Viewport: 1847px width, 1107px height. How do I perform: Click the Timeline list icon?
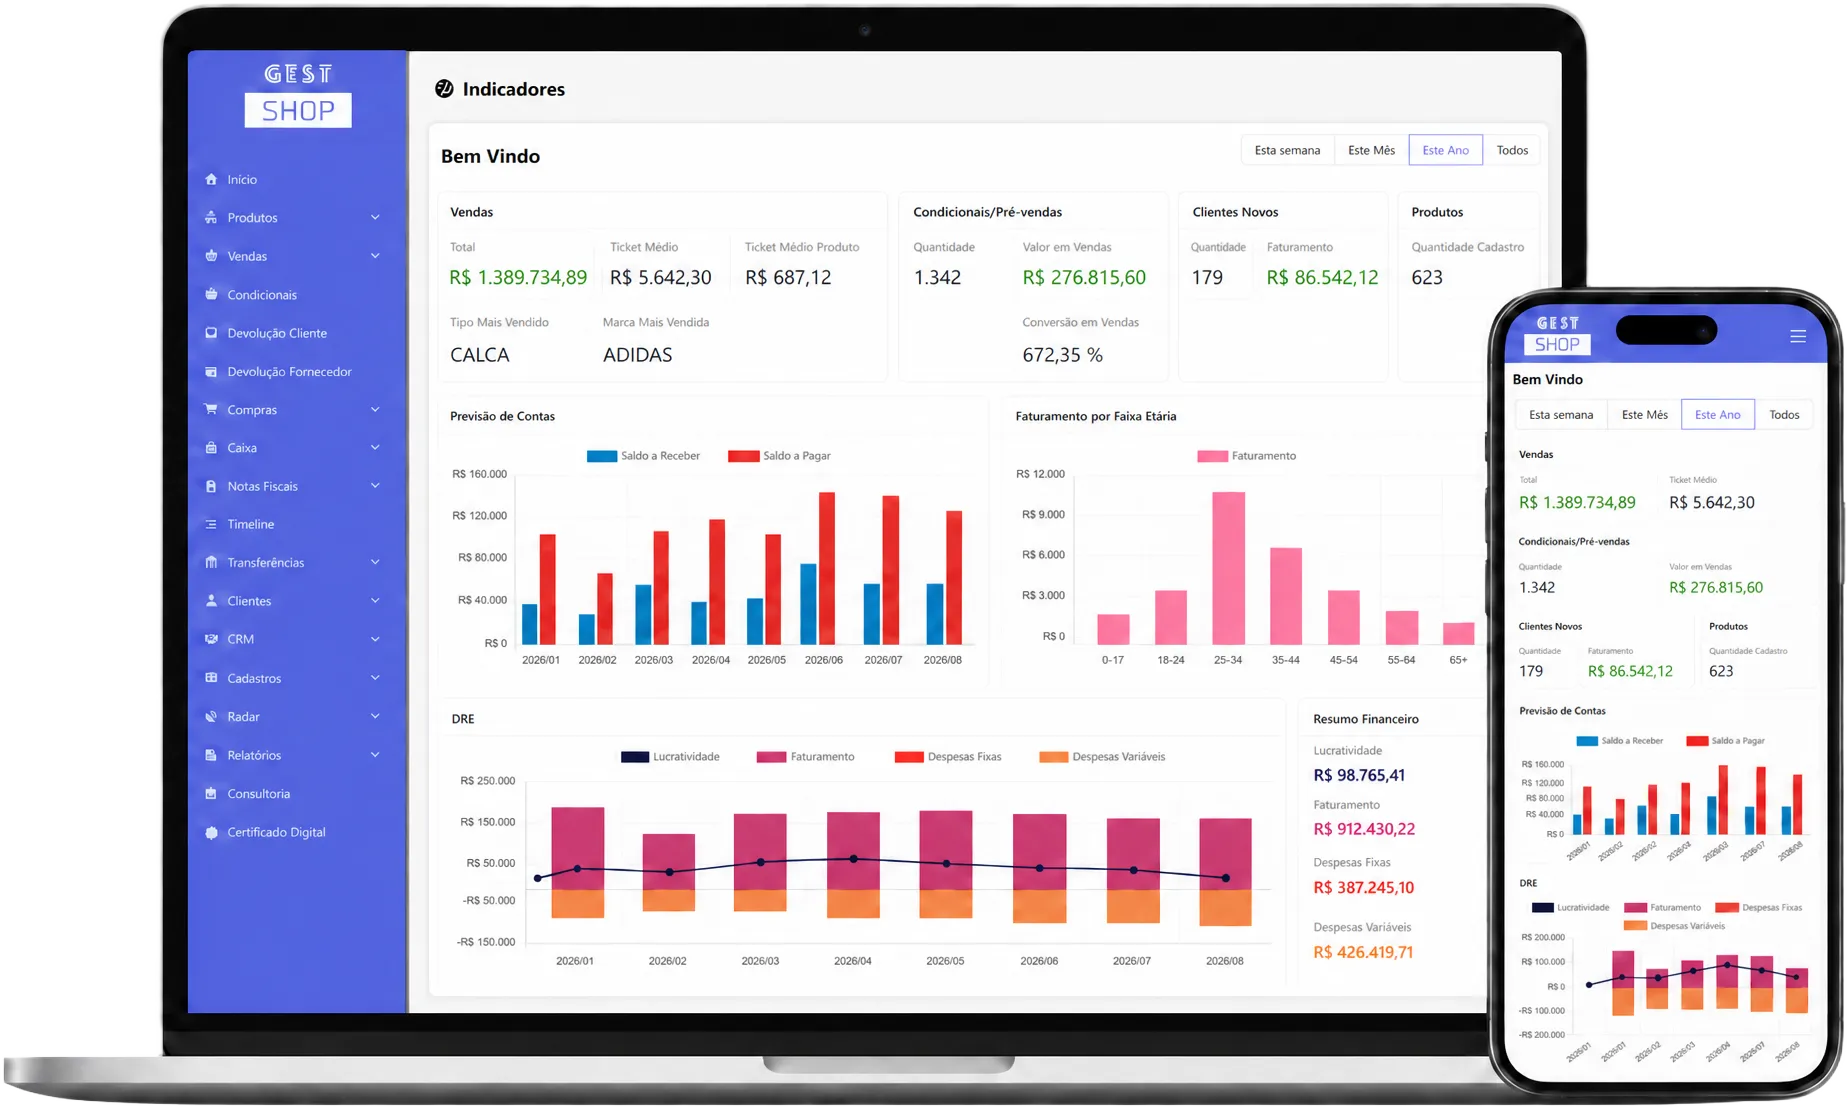coord(211,524)
